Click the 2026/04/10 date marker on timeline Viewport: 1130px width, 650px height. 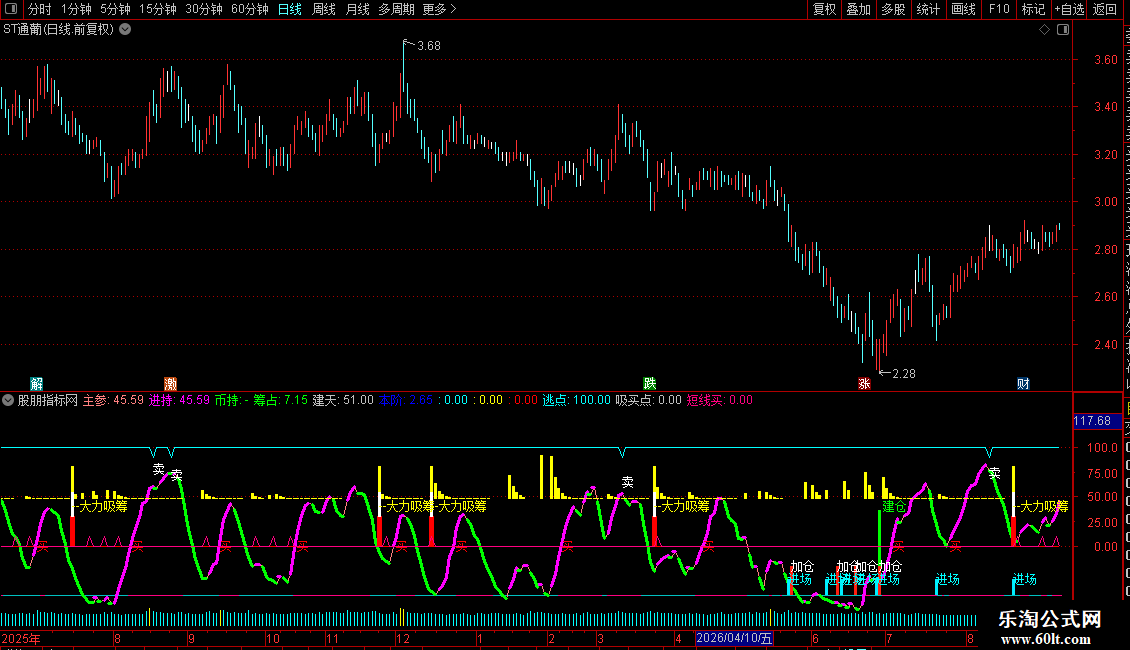[x=734, y=638]
